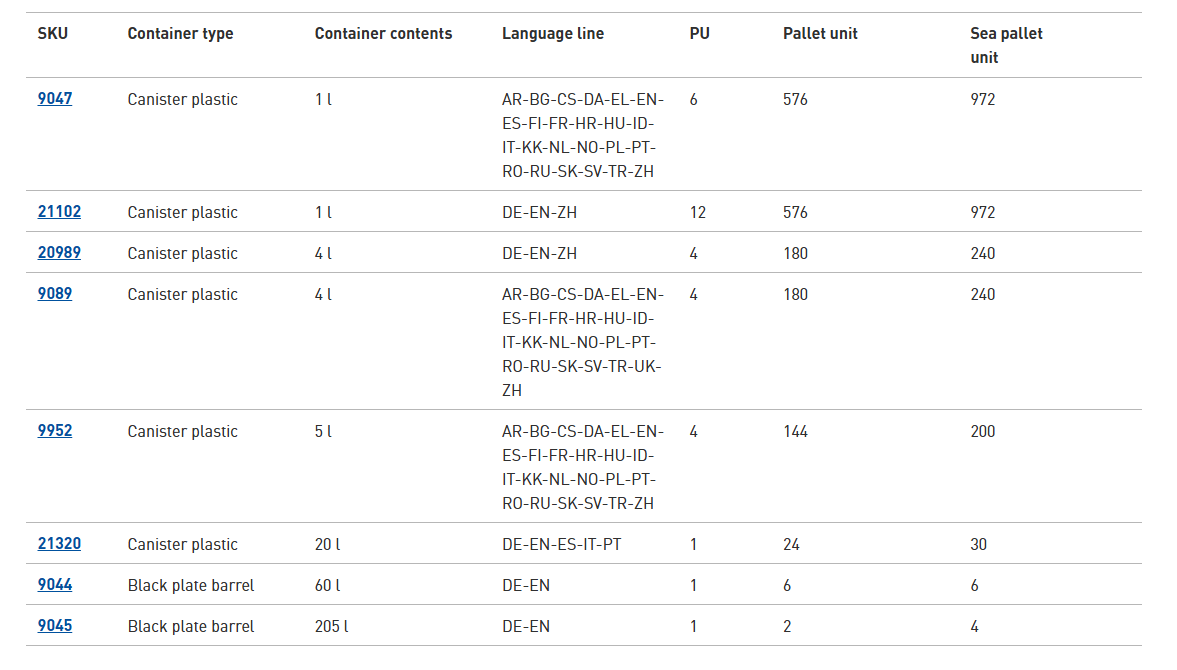Open SKU 9047 product link

[55, 99]
